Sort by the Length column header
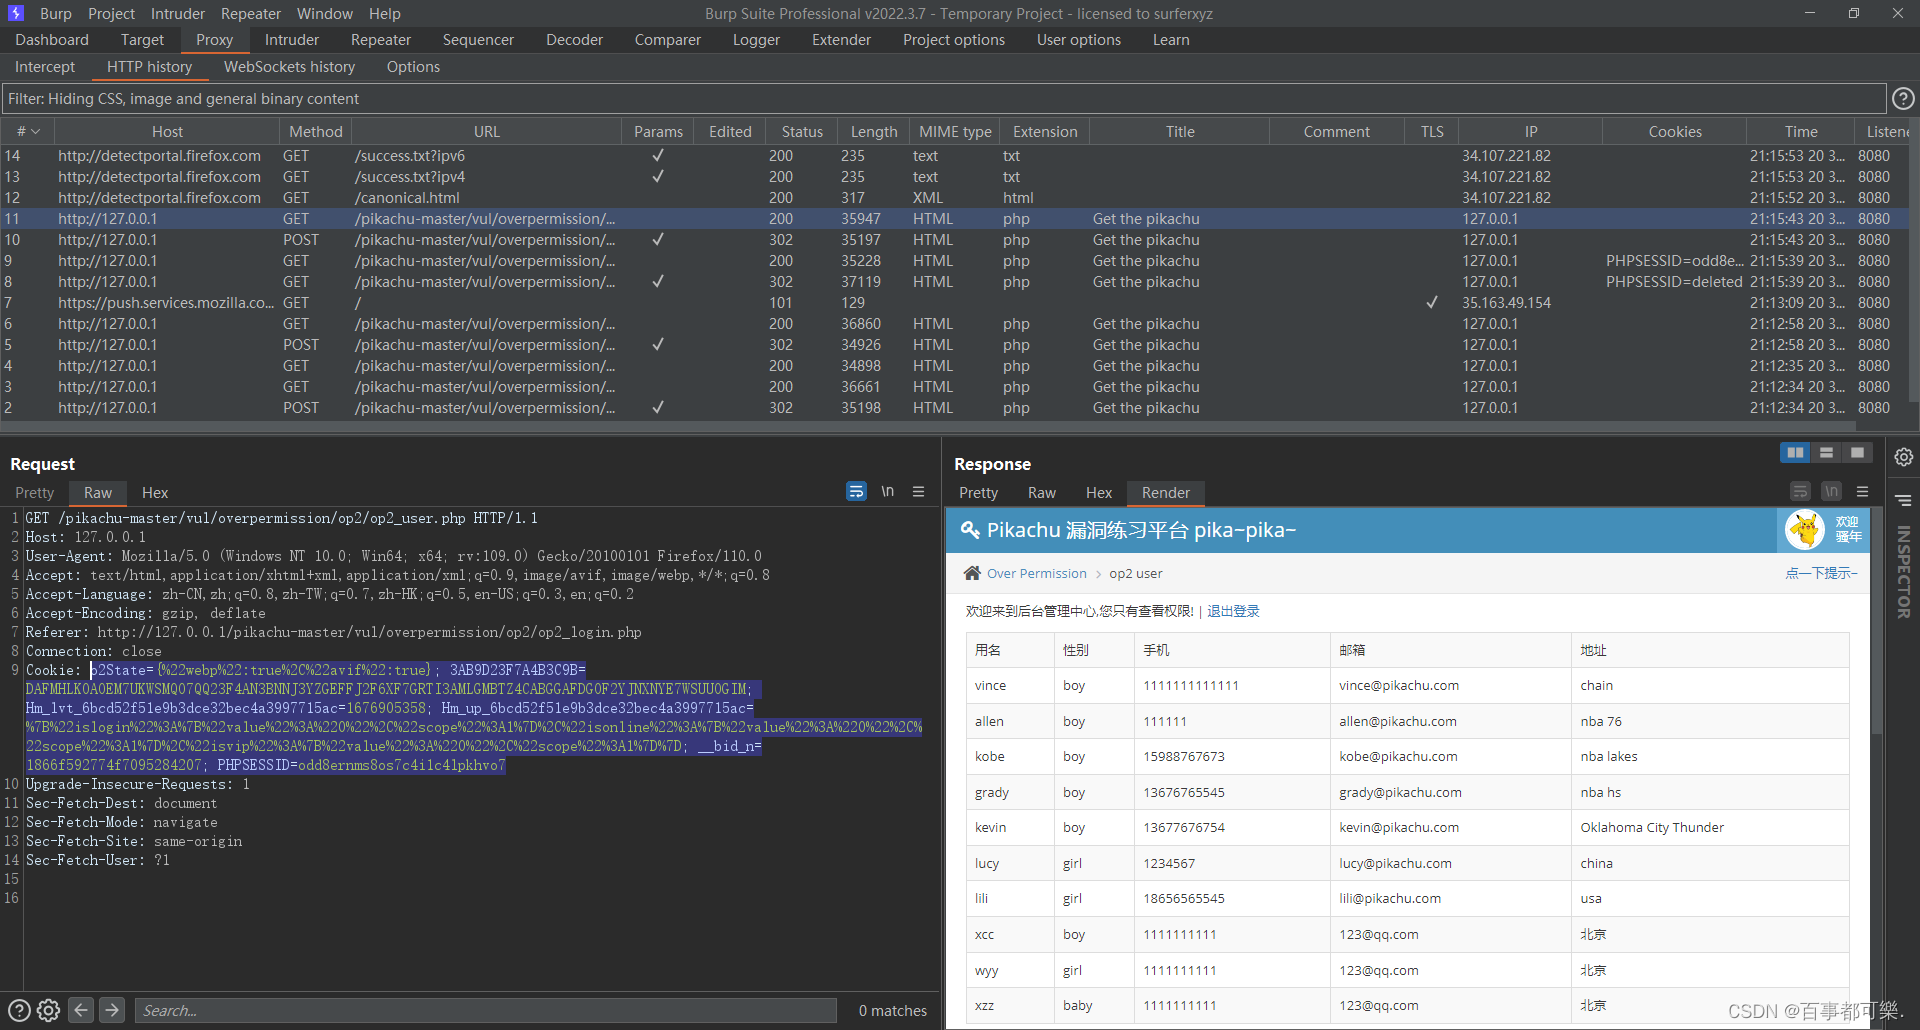This screenshot has height=1030, width=1920. coord(874,132)
